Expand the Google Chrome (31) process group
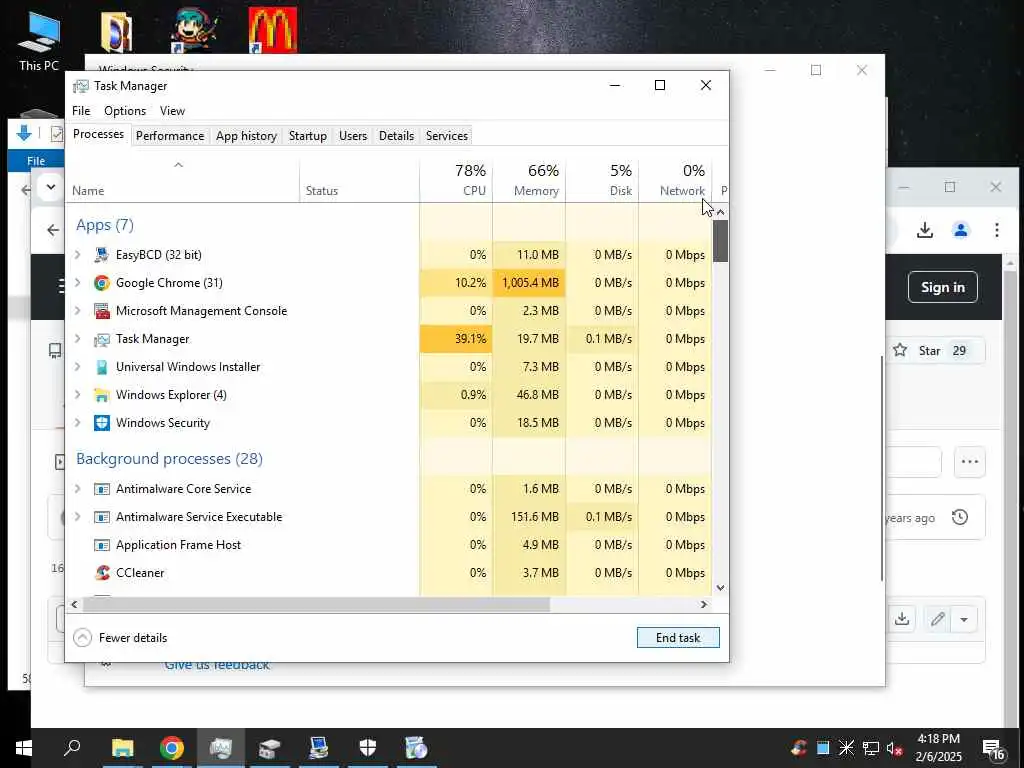This screenshot has height=768, width=1024. tap(78, 283)
